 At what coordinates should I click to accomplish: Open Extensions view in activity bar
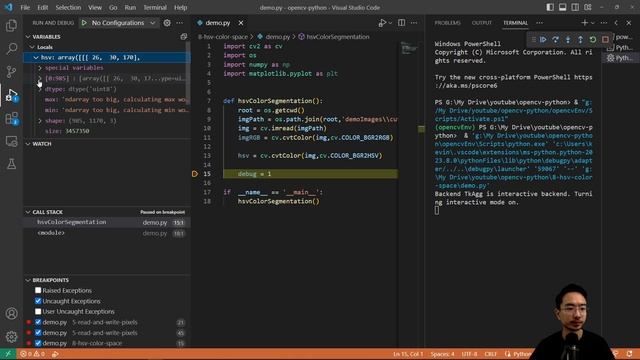tap(11, 118)
